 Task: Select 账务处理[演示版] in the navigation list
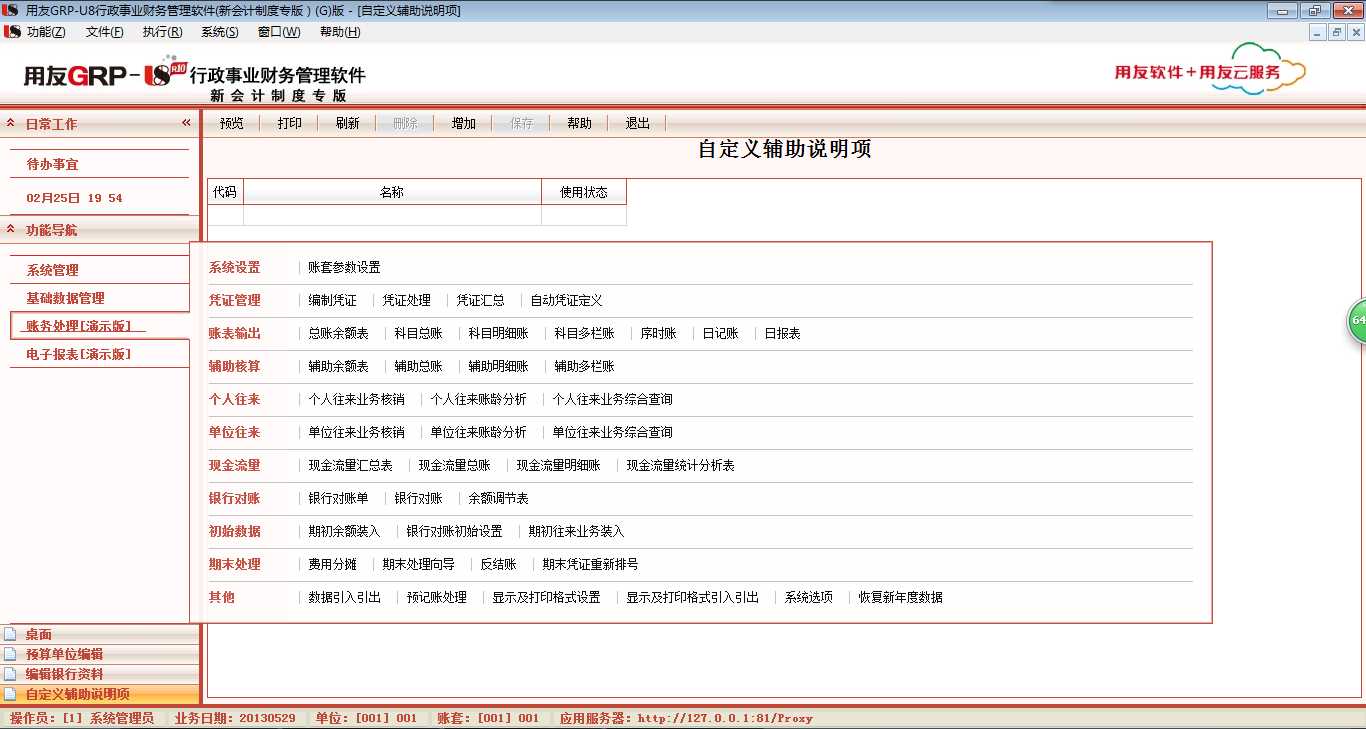click(x=78, y=326)
